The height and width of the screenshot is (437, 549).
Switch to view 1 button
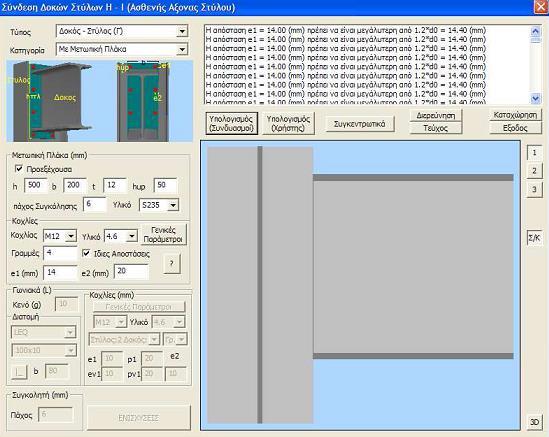click(534, 153)
